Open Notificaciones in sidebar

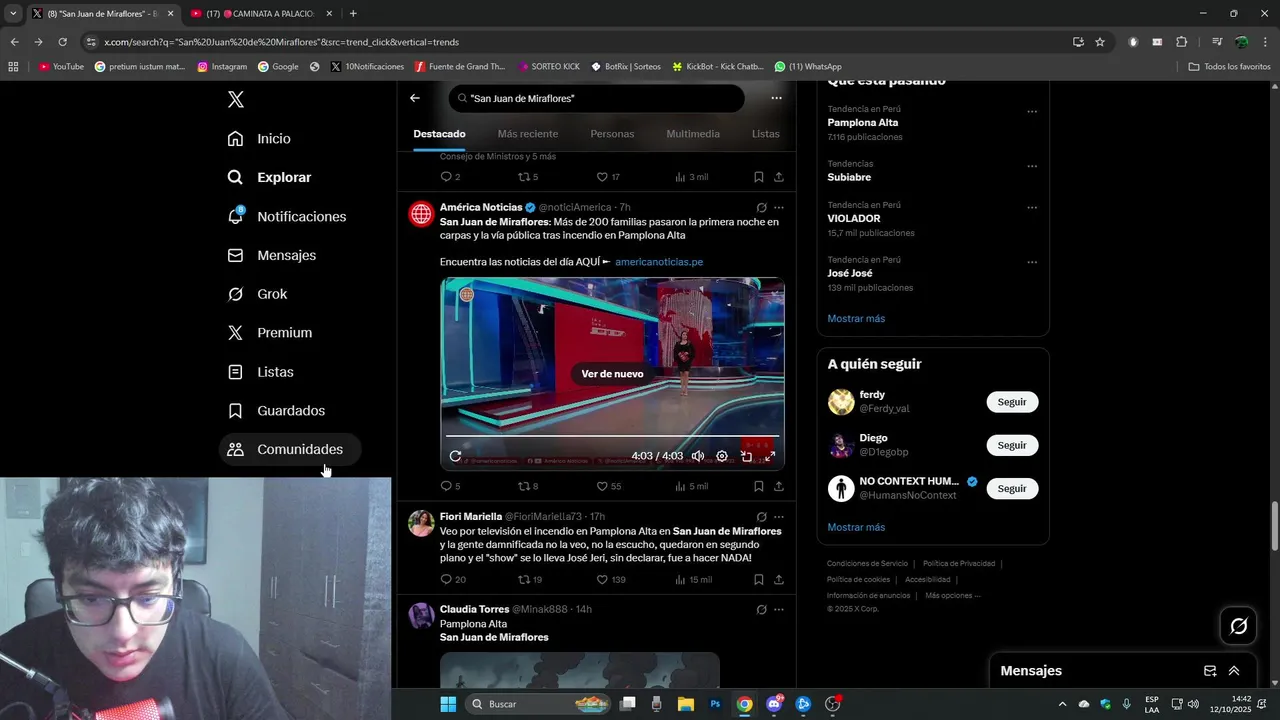pos(286,216)
